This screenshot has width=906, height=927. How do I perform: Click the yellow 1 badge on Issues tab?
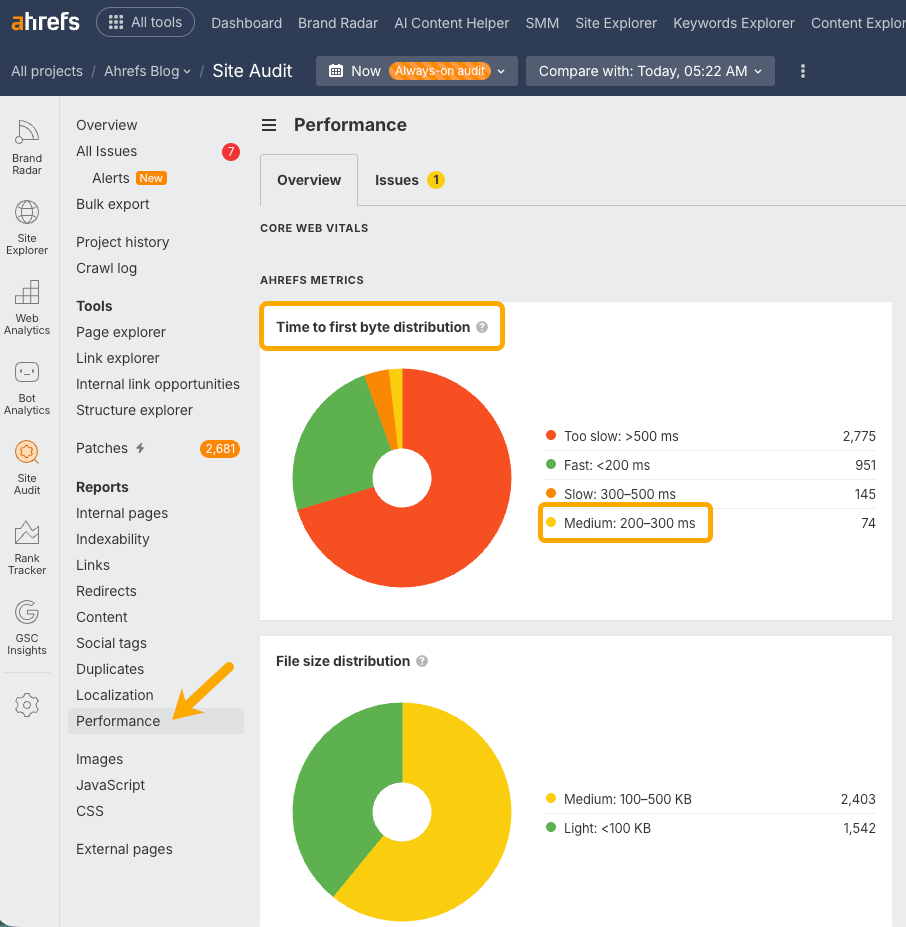point(436,180)
